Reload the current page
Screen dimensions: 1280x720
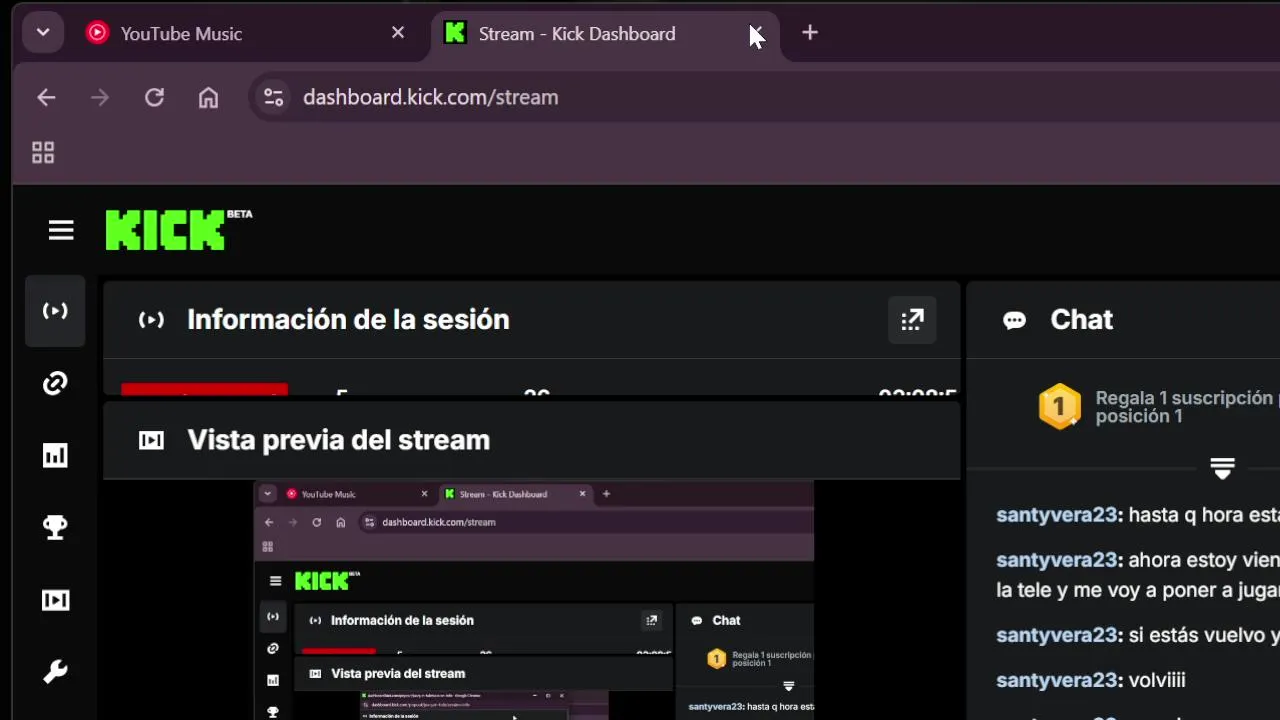(154, 97)
